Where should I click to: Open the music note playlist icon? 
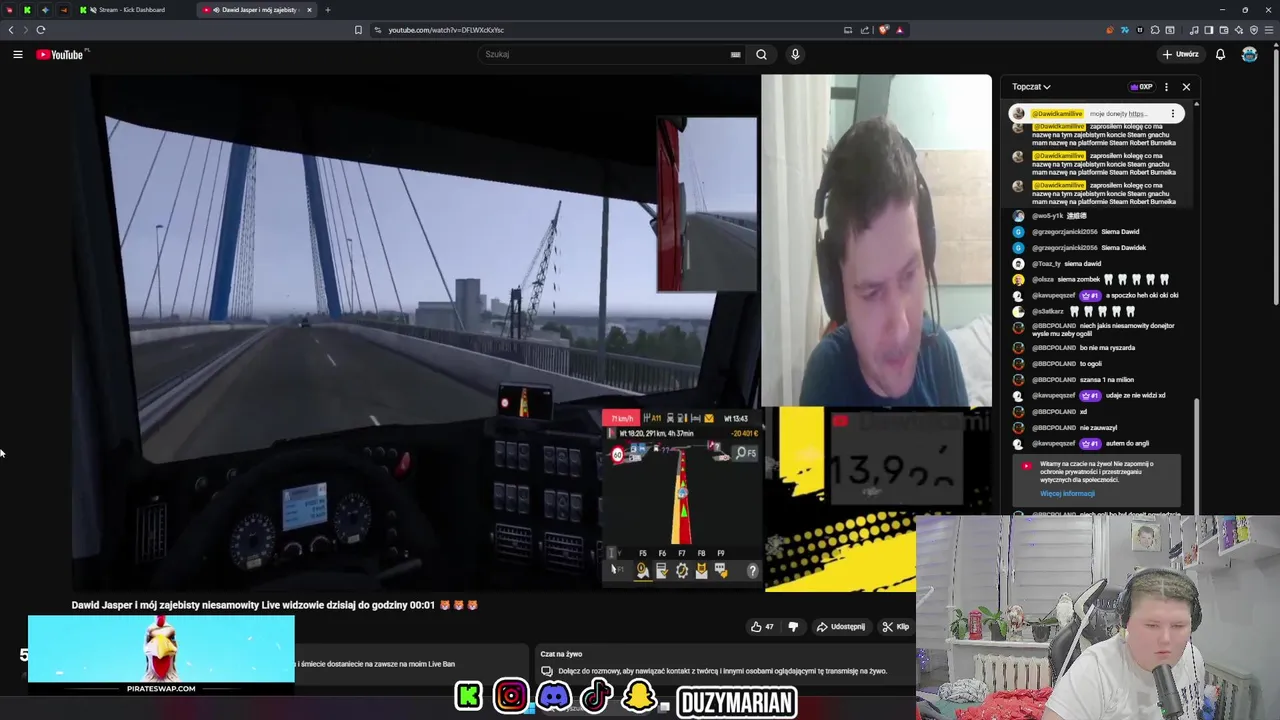pos(1195,30)
